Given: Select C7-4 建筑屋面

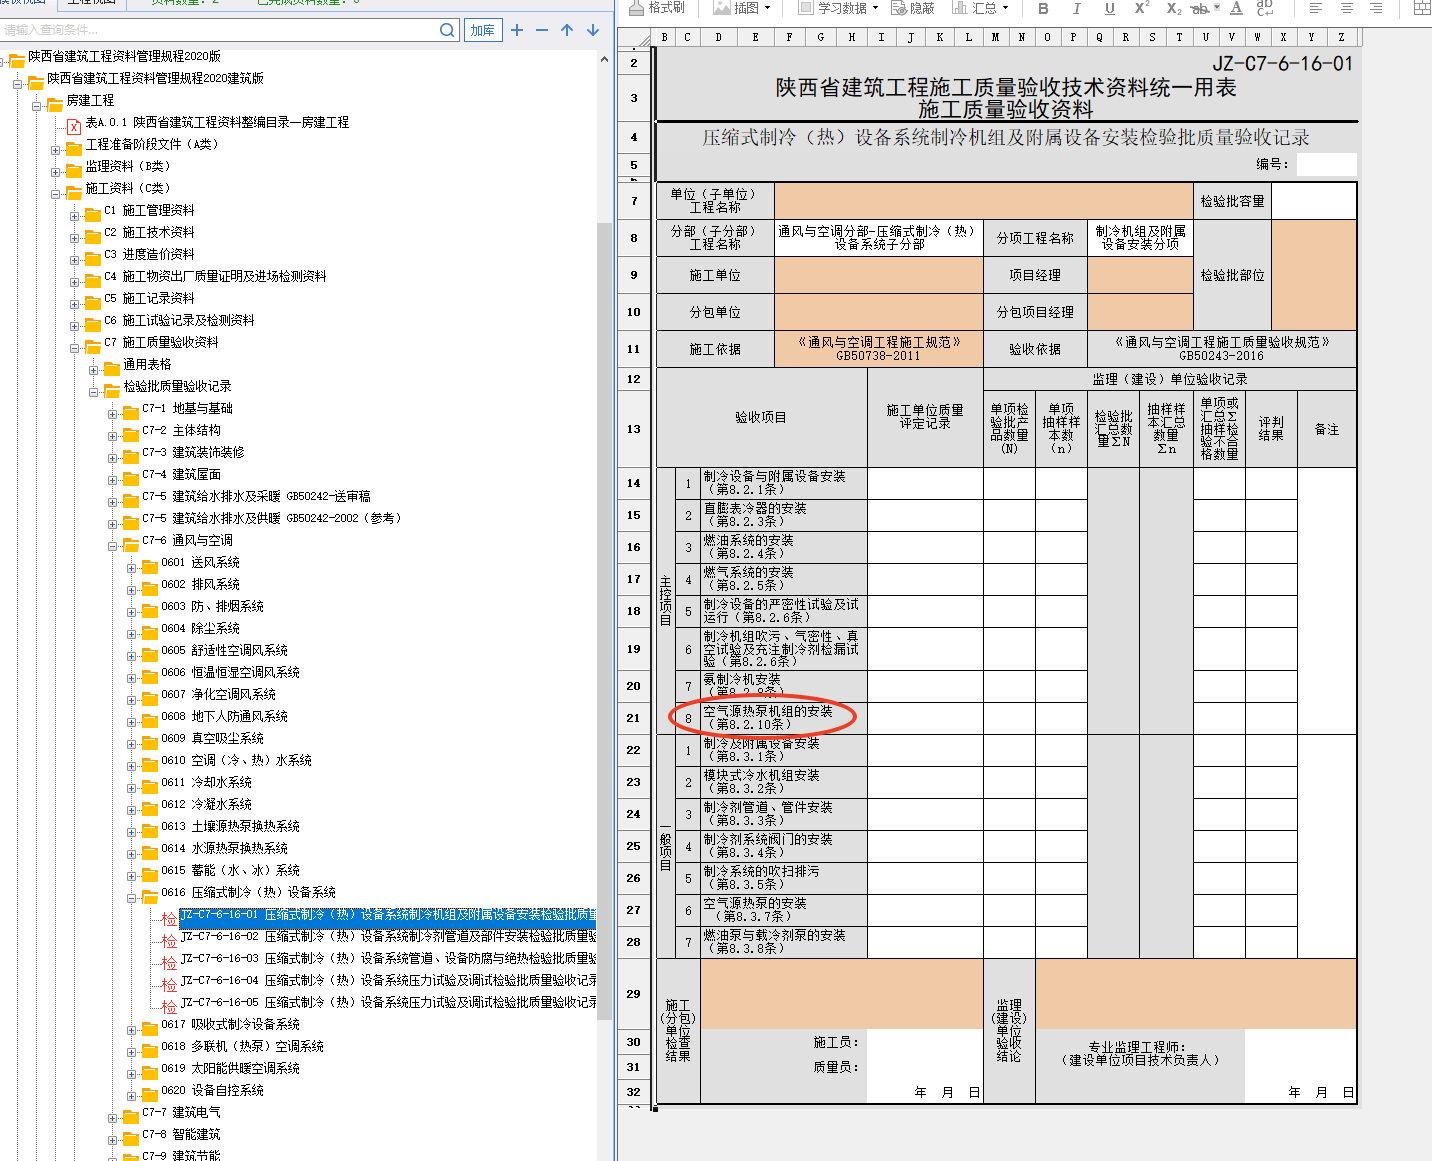Looking at the screenshot, I should coord(181,474).
